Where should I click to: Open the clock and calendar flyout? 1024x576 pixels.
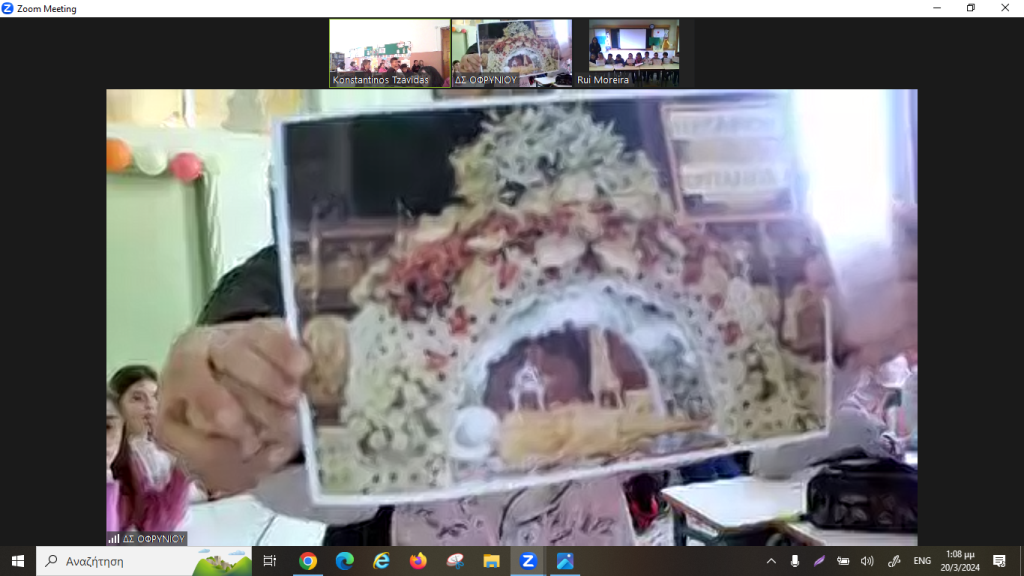point(962,561)
